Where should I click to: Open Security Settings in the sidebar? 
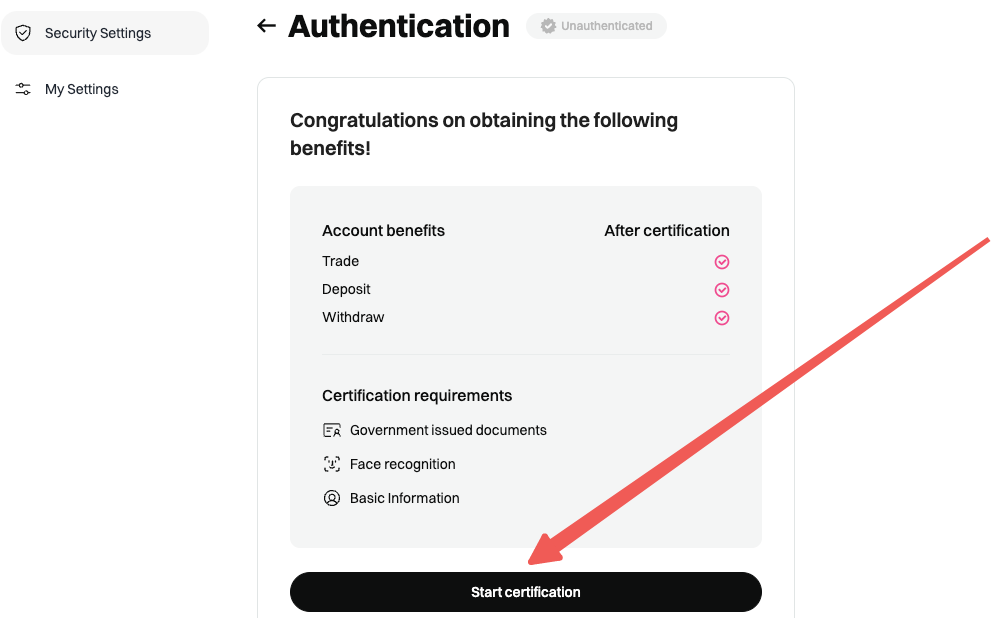pyautogui.click(x=98, y=33)
